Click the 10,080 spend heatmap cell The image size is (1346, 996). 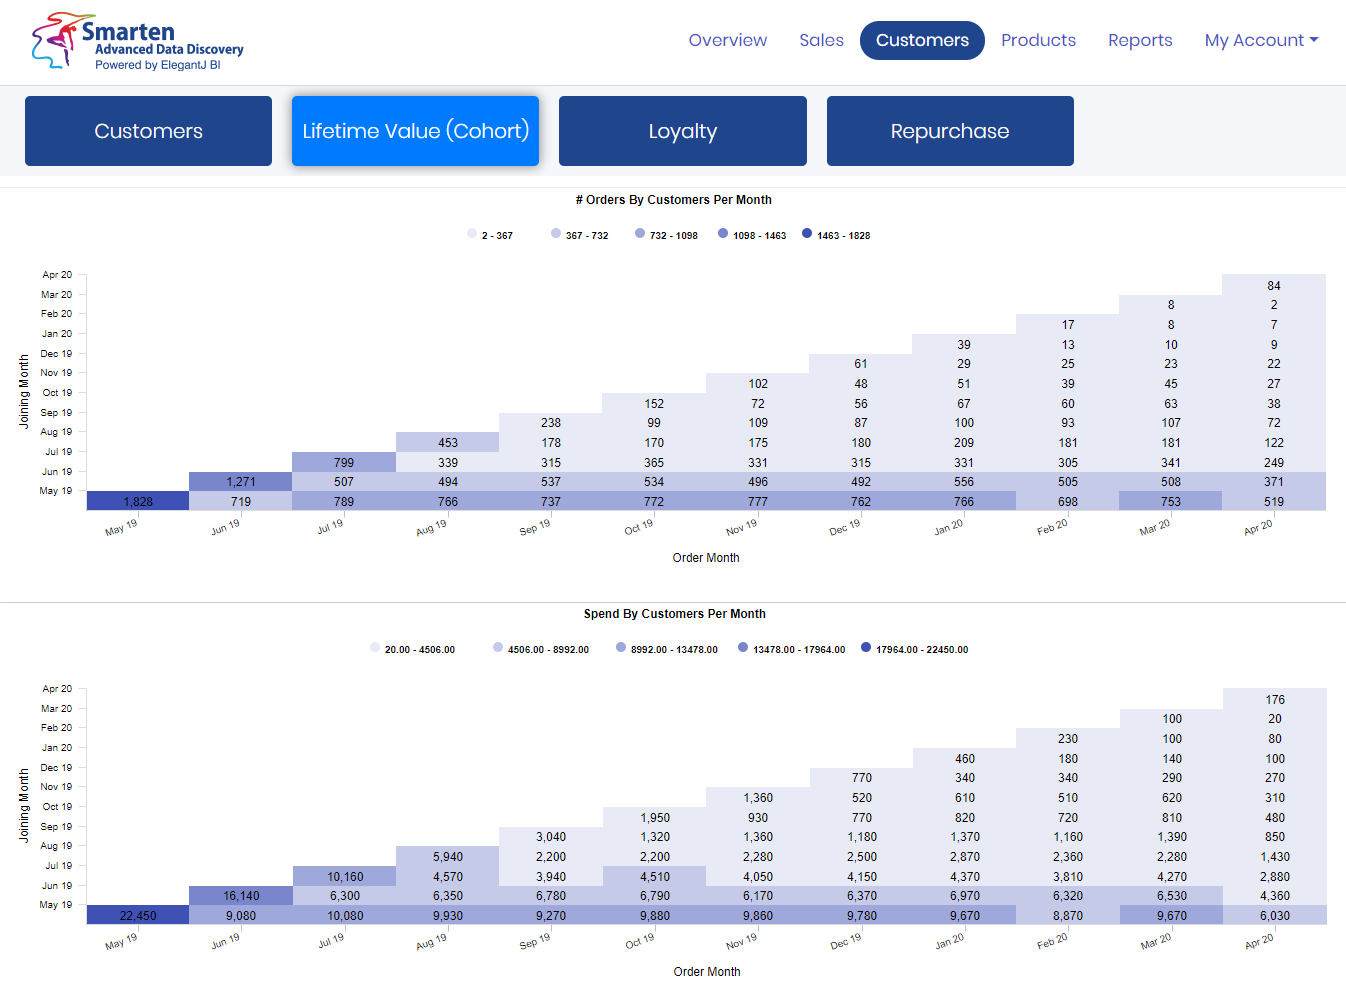click(x=345, y=915)
